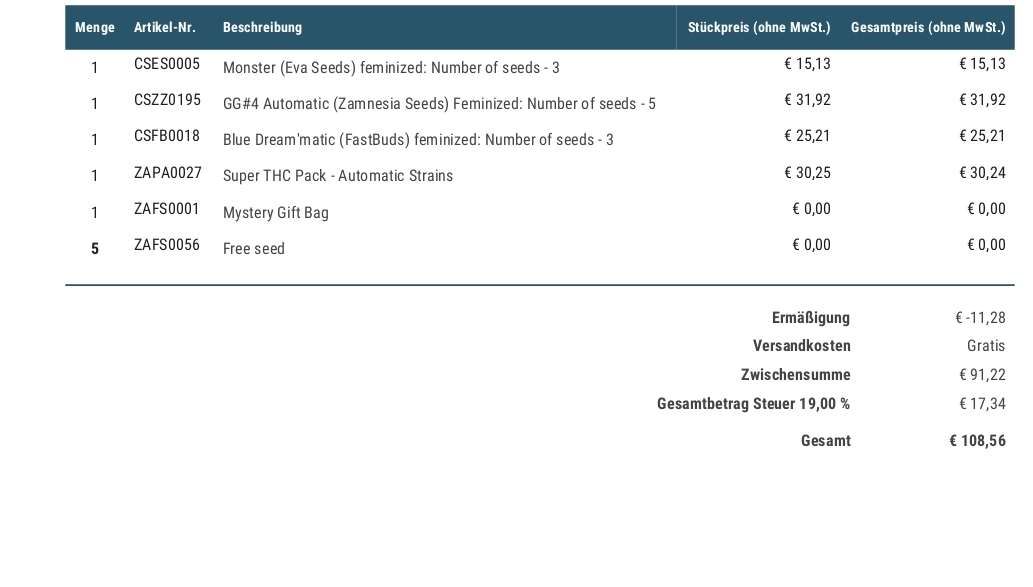Click Super THC Pack - Automatic Strains

coord(338,176)
